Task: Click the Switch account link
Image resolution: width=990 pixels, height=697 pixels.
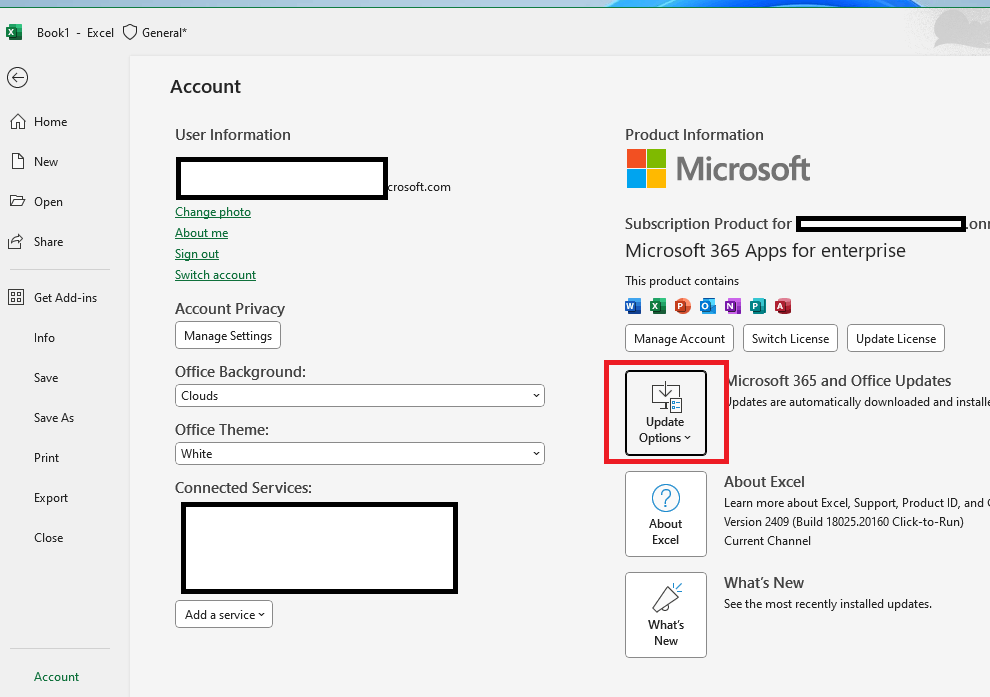Action: (215, 275)
